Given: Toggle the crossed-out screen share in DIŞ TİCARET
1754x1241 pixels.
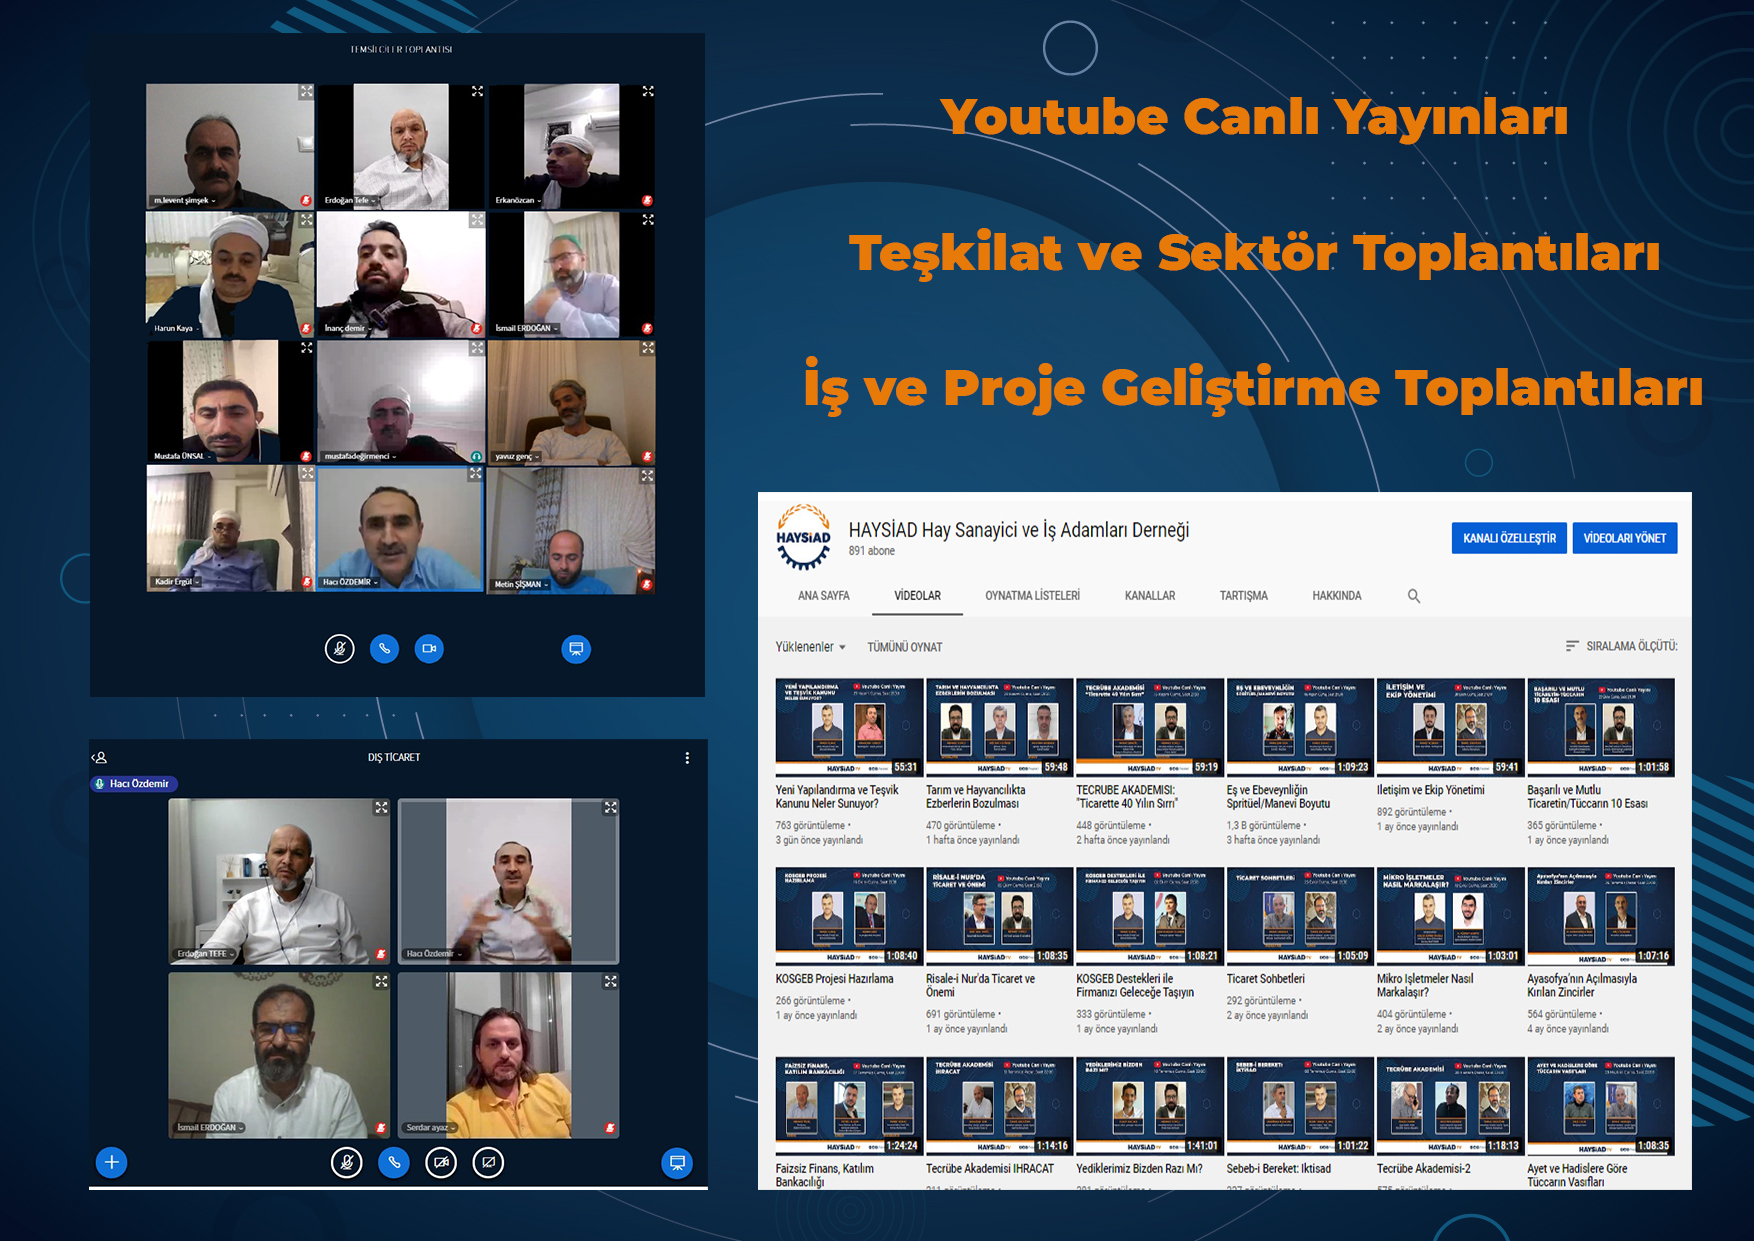Looking at the screenshot, I should pyautogui.click(x=487, y=1162).
